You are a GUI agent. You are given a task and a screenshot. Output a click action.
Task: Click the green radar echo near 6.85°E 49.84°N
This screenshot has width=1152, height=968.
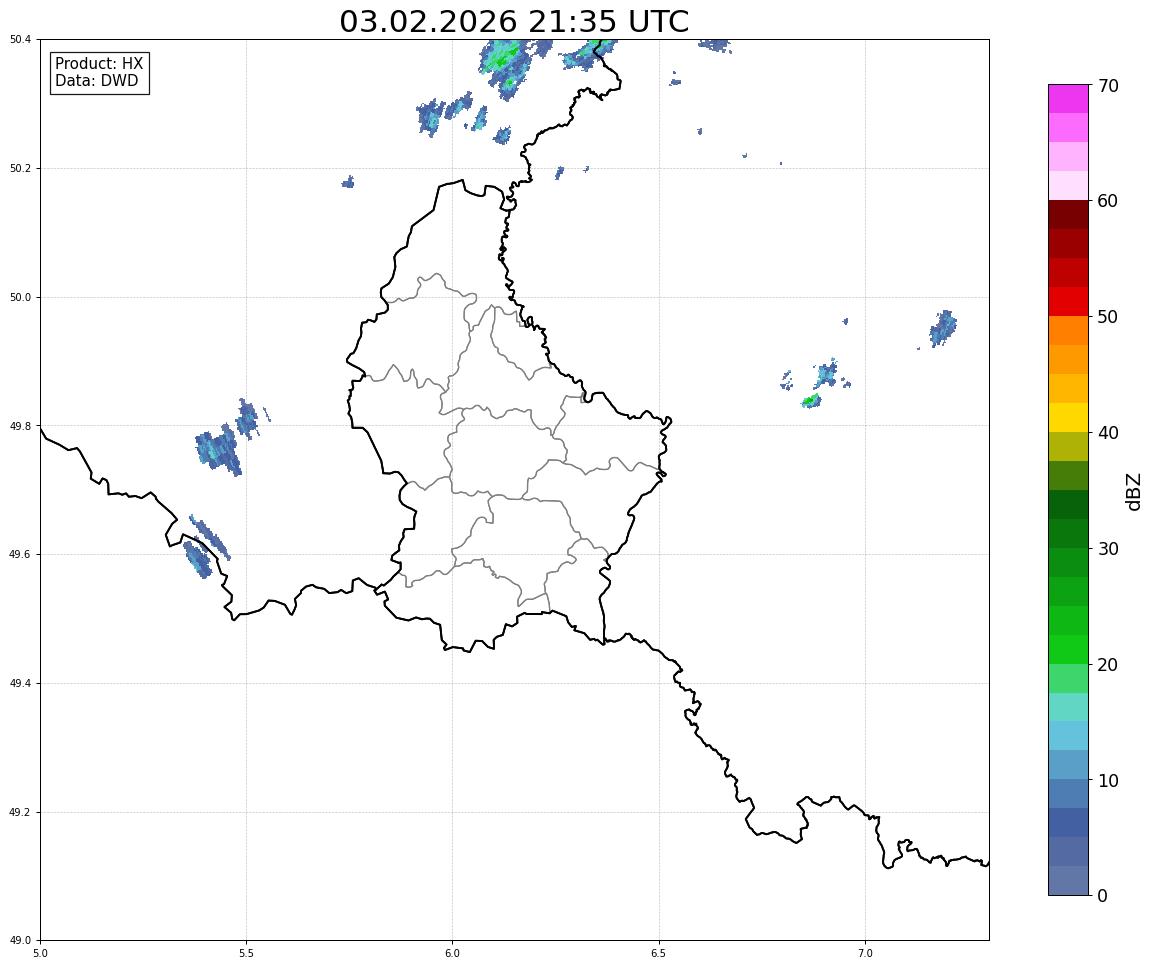tap(811, 400)
